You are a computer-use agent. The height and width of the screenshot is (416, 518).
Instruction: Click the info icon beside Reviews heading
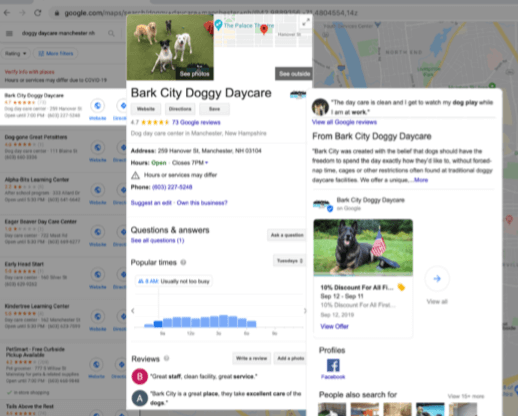click(166, 358)
